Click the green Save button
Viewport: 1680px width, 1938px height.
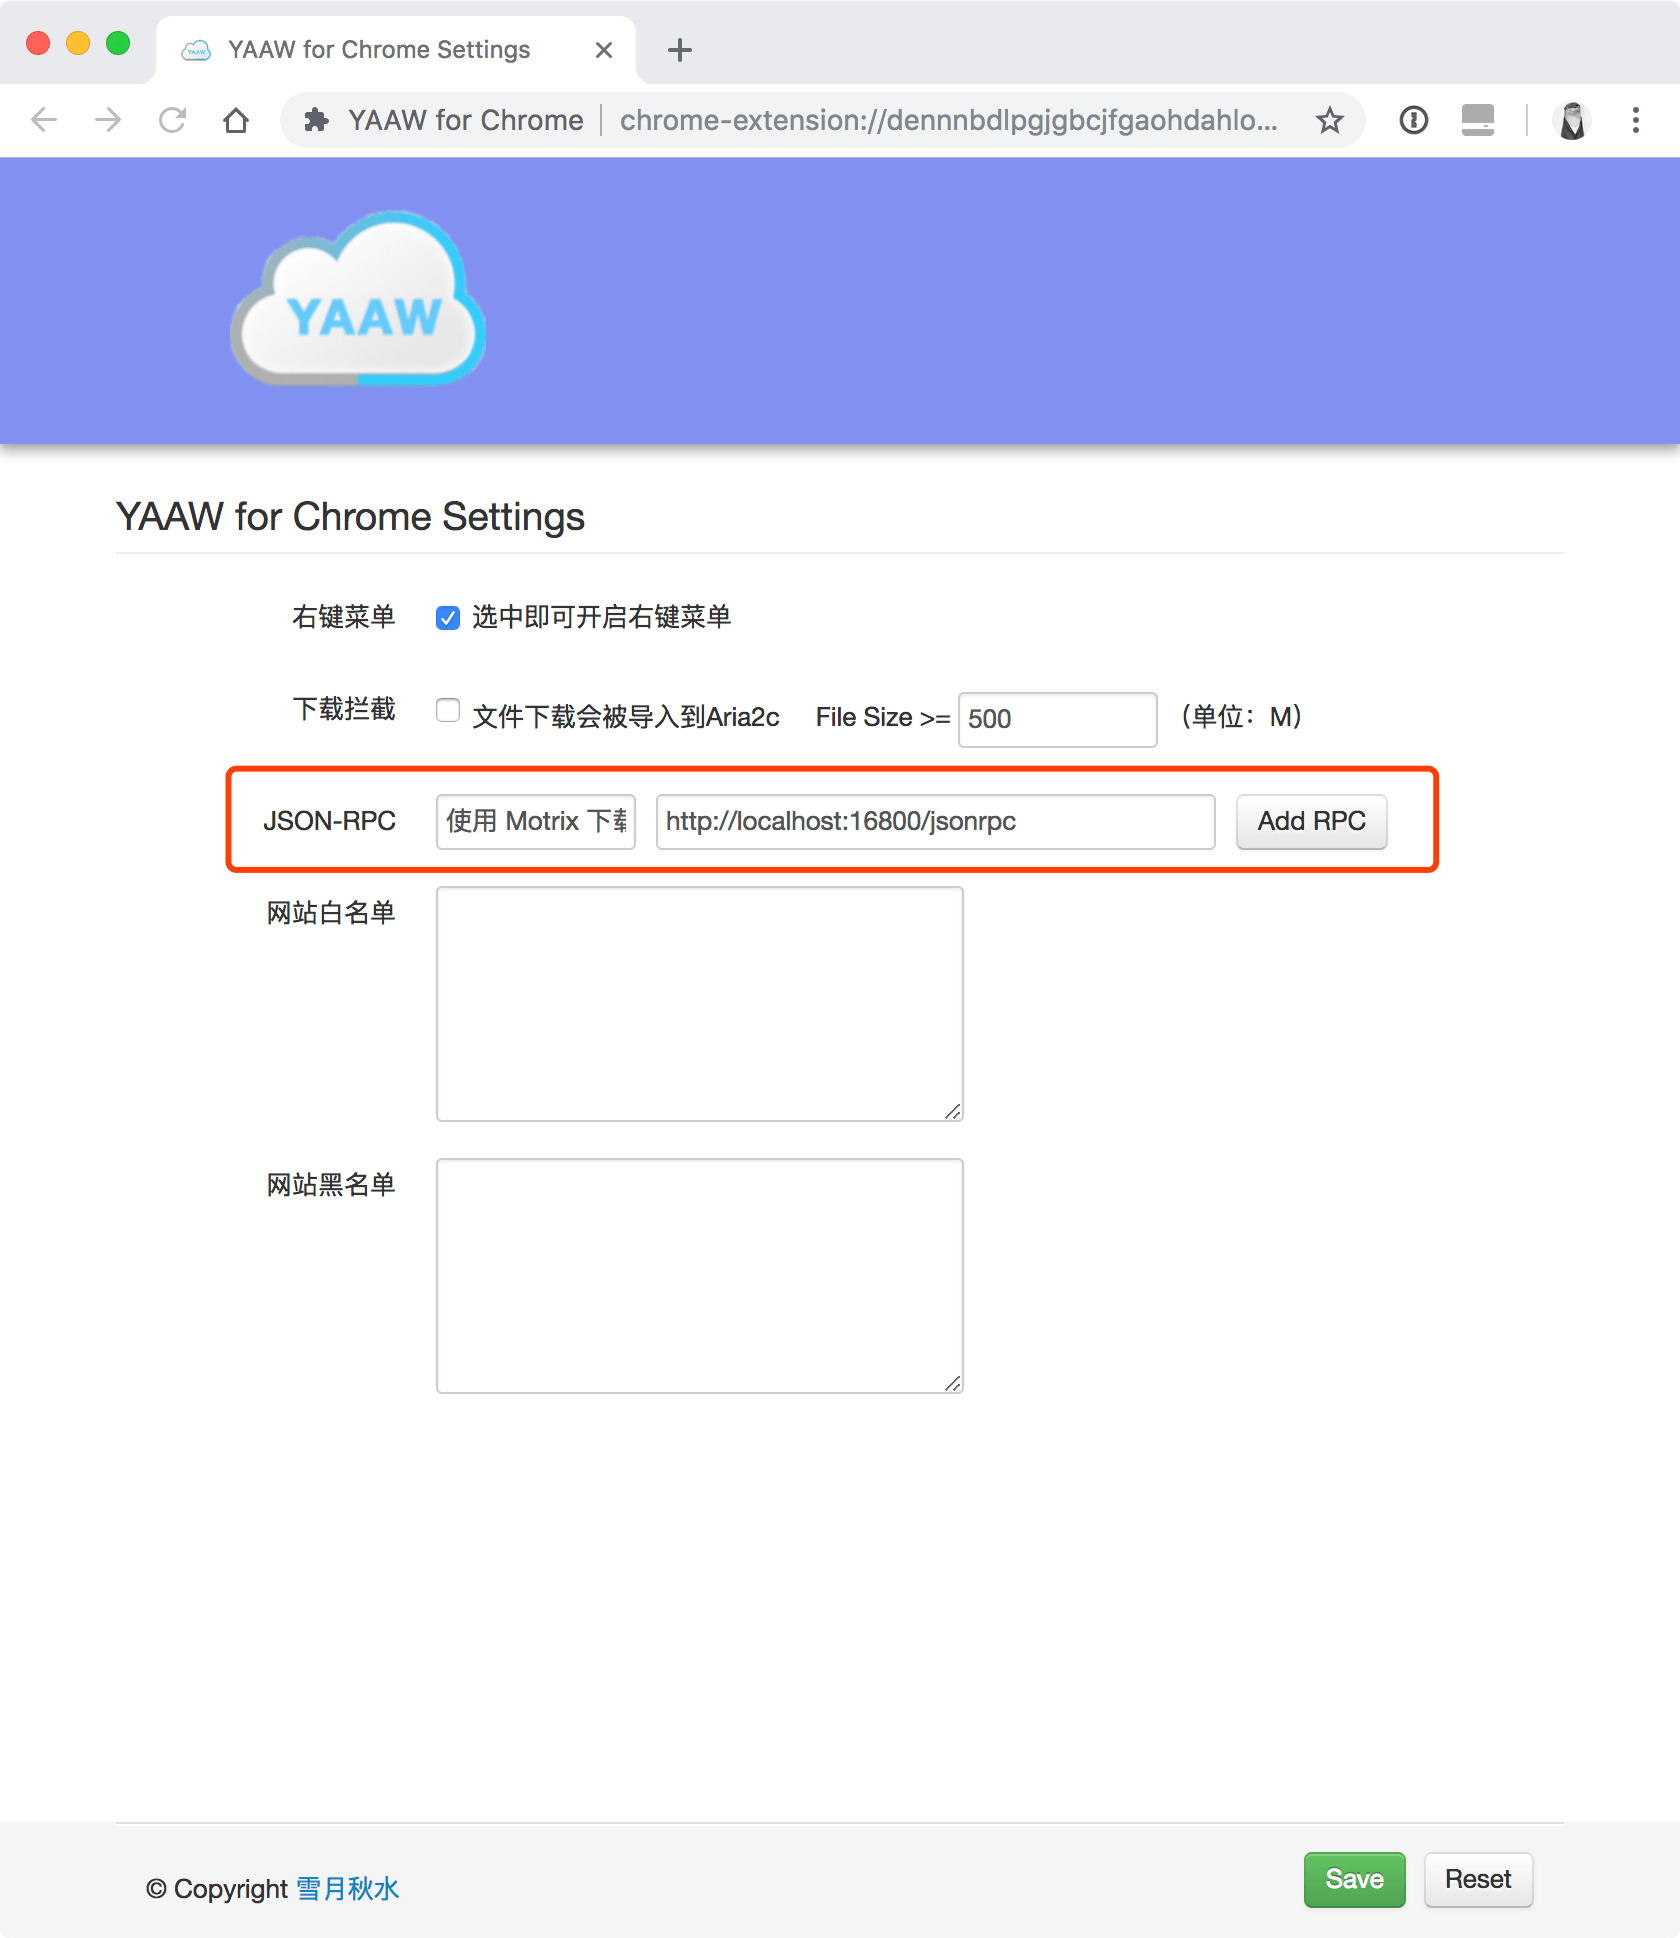[x=1354, y=1879]
